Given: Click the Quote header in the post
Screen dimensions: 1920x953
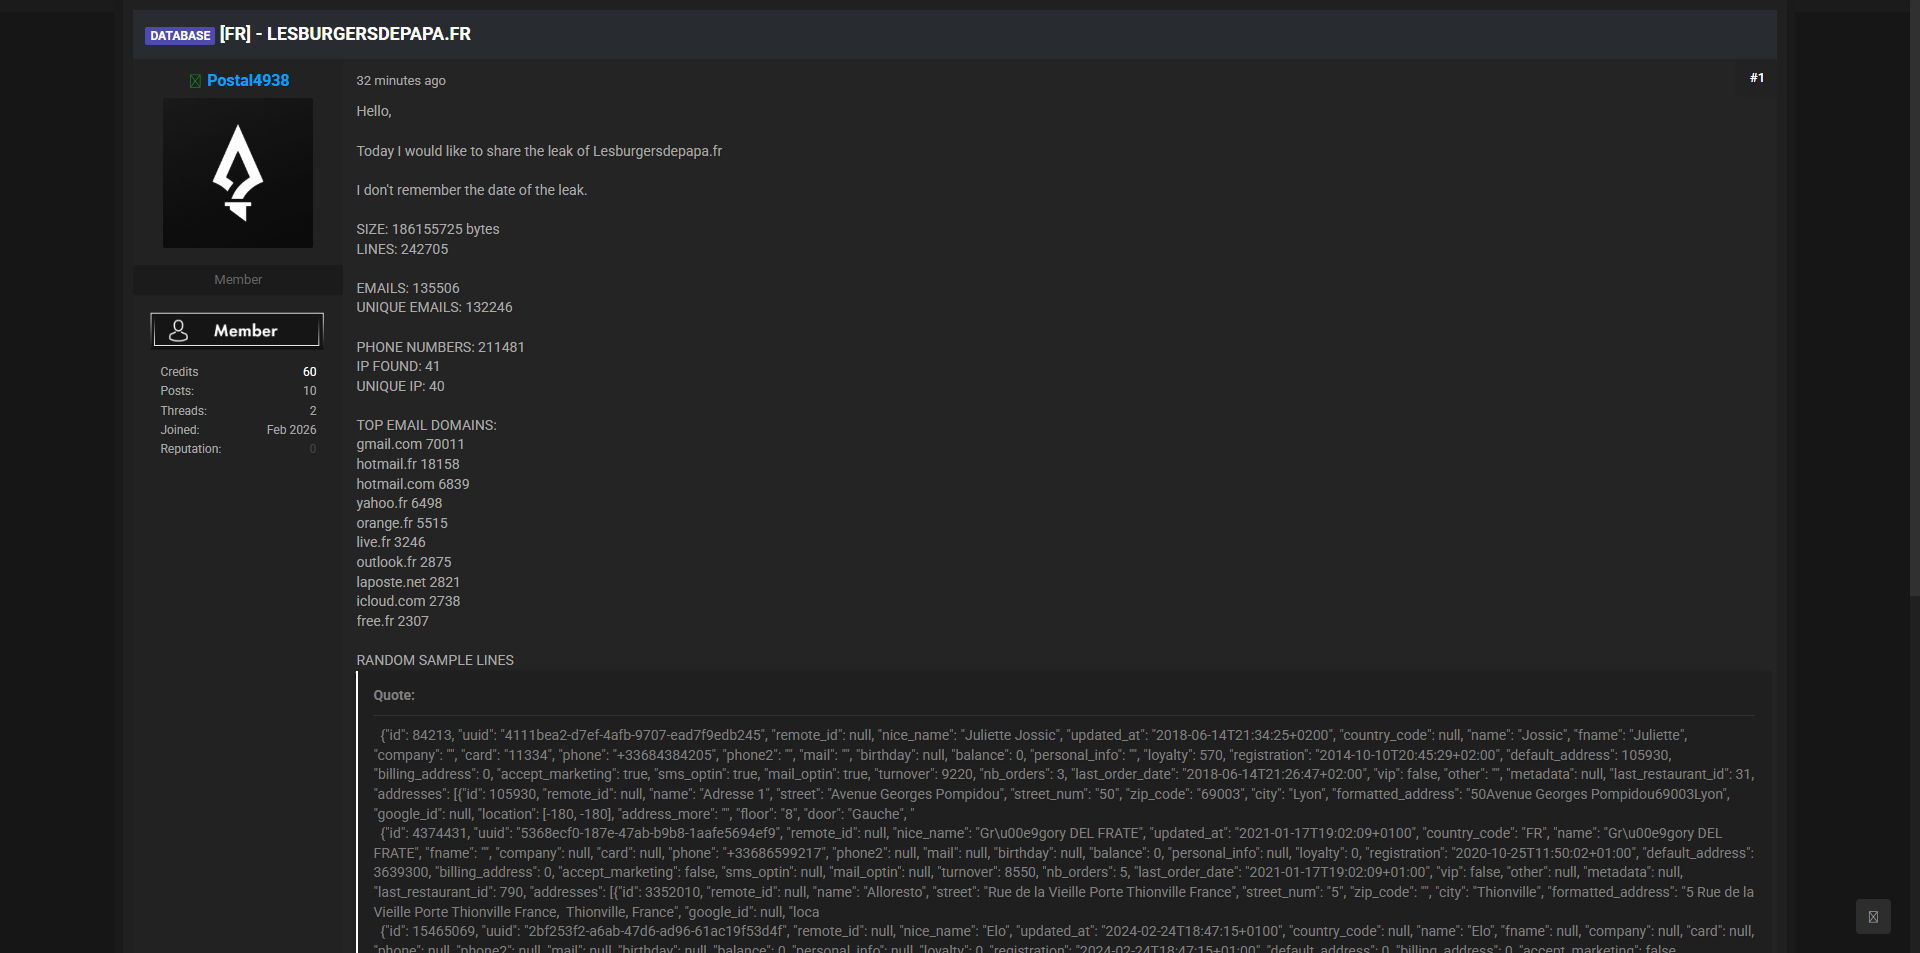Looking at the screenshot, I should click(394, 695).
